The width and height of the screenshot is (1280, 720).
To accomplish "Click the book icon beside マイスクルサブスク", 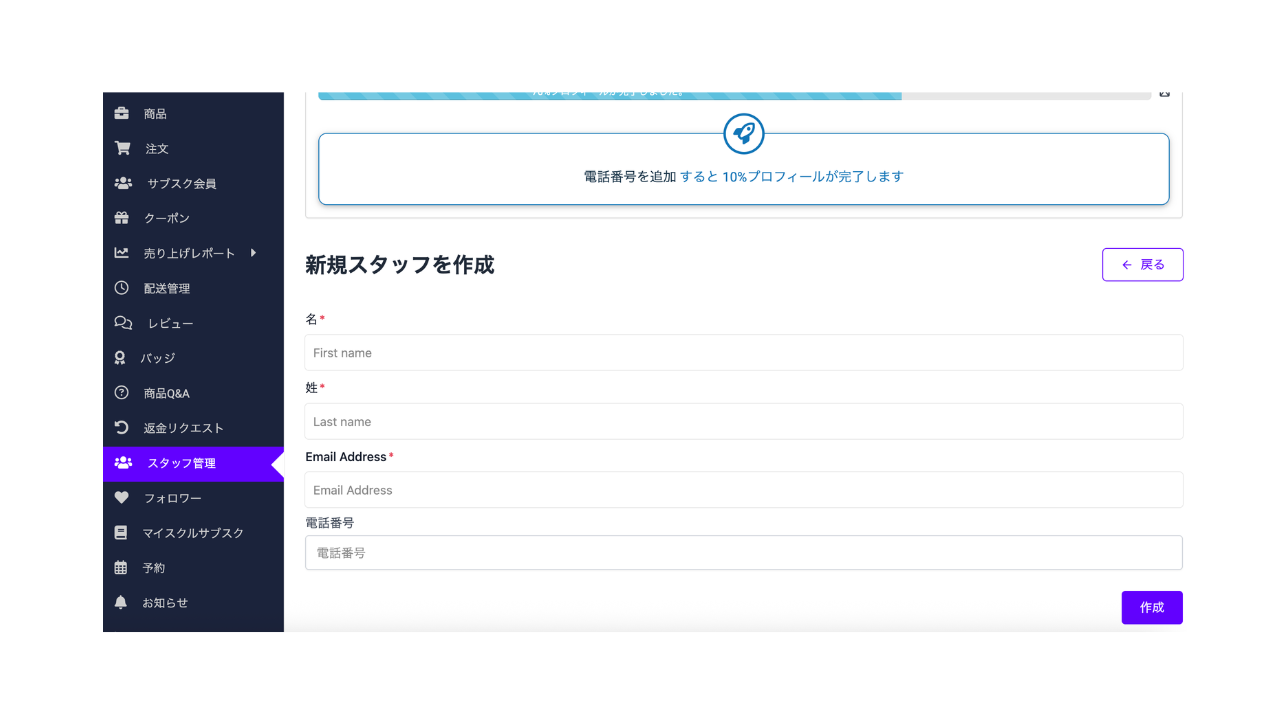I will point(121,533).
